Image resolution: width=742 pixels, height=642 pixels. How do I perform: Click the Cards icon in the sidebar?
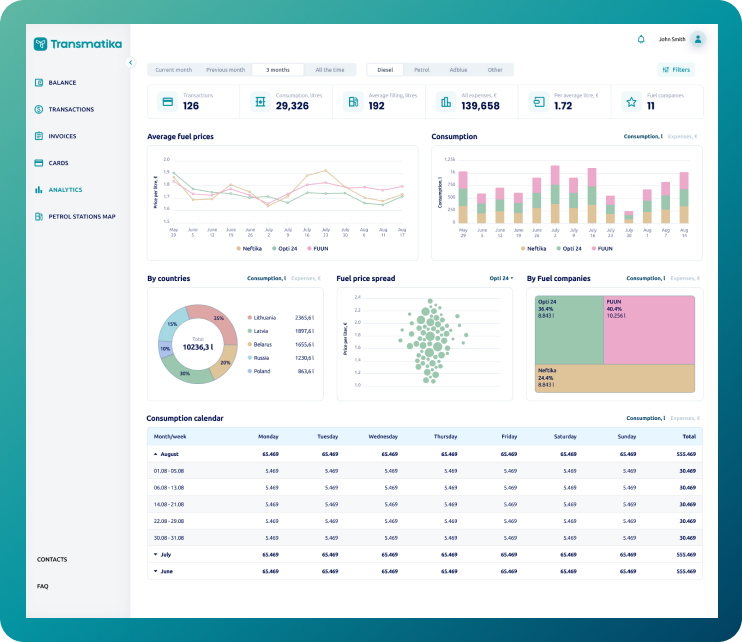[39, 163]
